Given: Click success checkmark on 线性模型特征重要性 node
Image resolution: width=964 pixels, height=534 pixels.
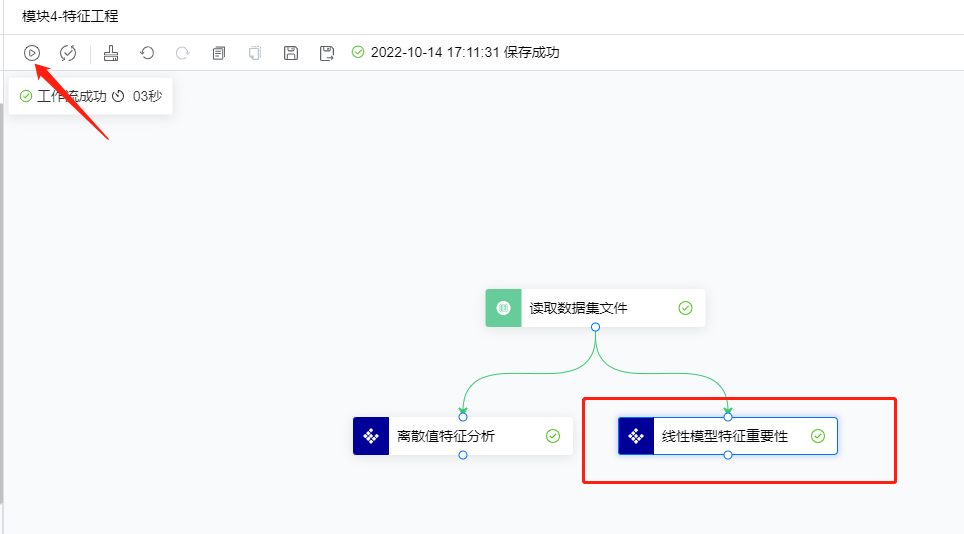Looking at the screenshot, I should click(818, 436).
